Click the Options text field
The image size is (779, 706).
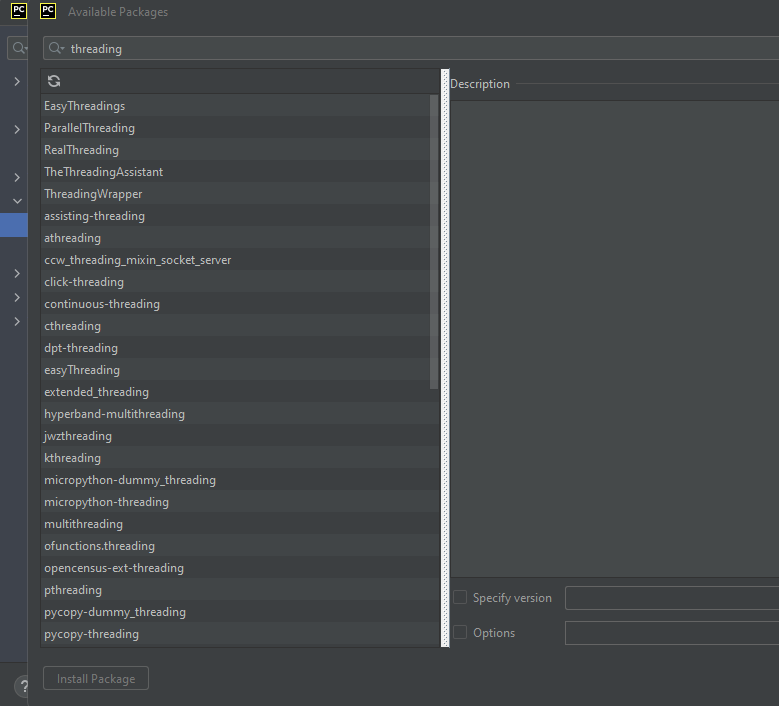pyautogui.click(x=672, y=632)
